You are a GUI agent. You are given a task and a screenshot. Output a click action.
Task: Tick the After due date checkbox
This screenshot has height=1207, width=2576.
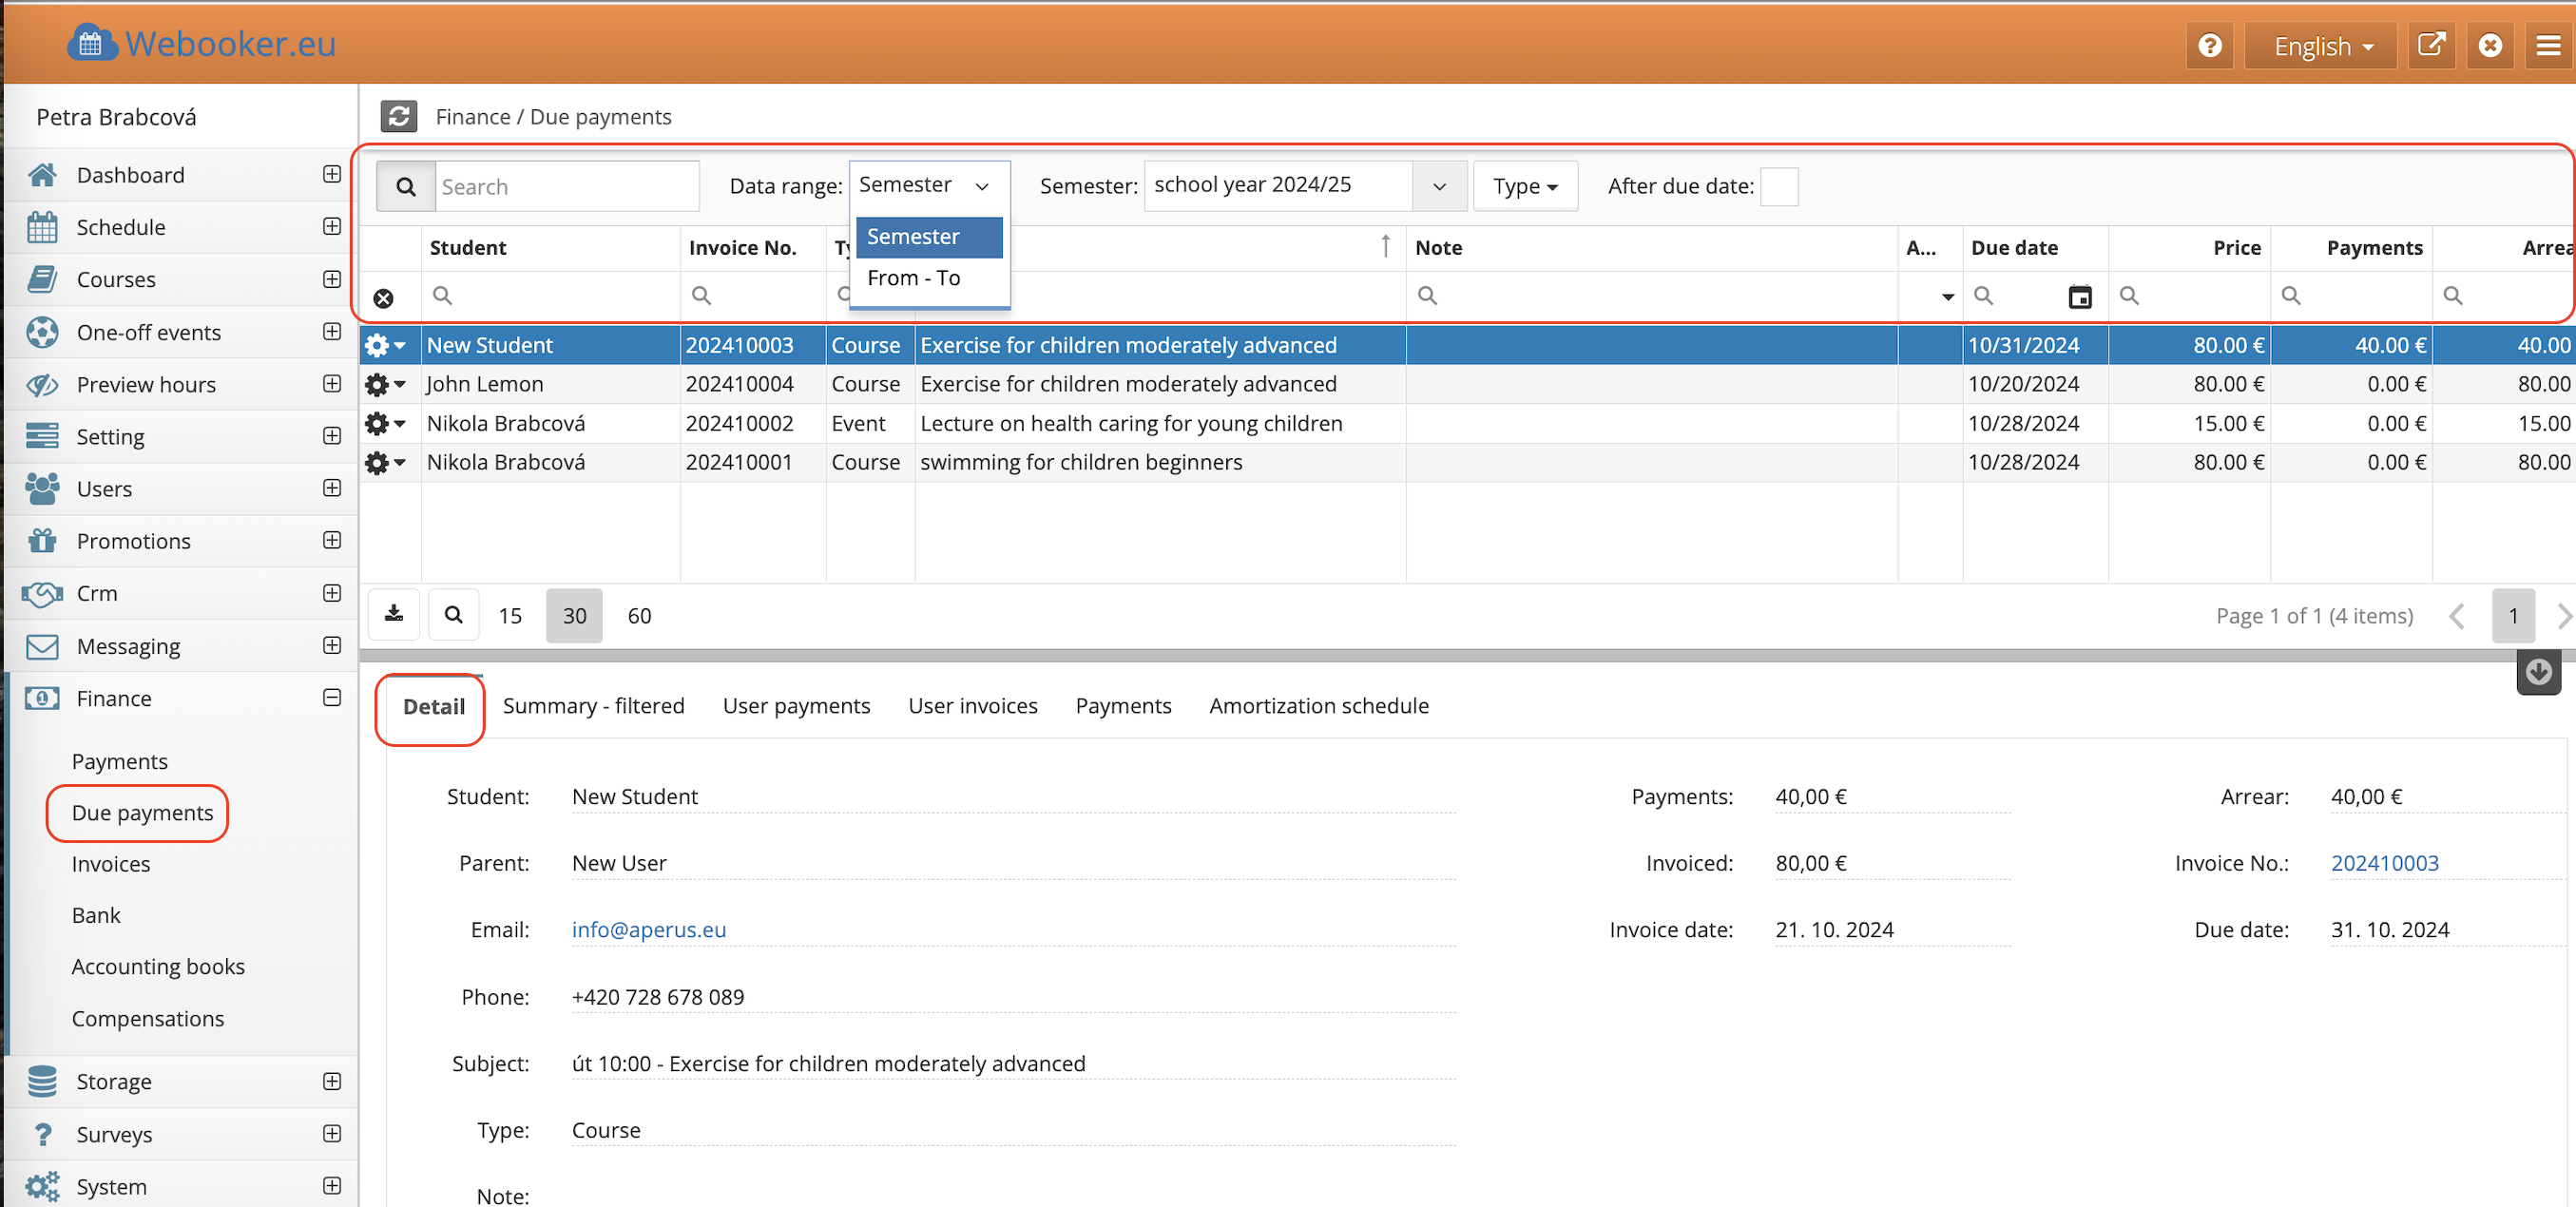(x=1778, y=187)
